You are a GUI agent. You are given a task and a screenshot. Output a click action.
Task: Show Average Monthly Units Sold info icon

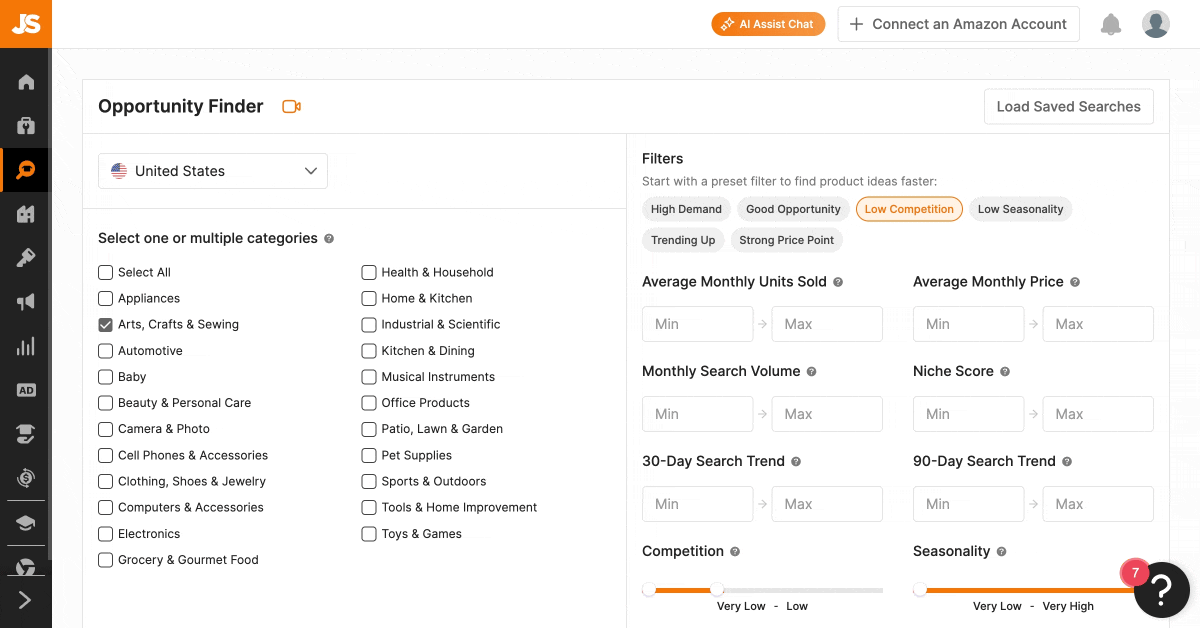pyautogui.click(x=838, y=282)
